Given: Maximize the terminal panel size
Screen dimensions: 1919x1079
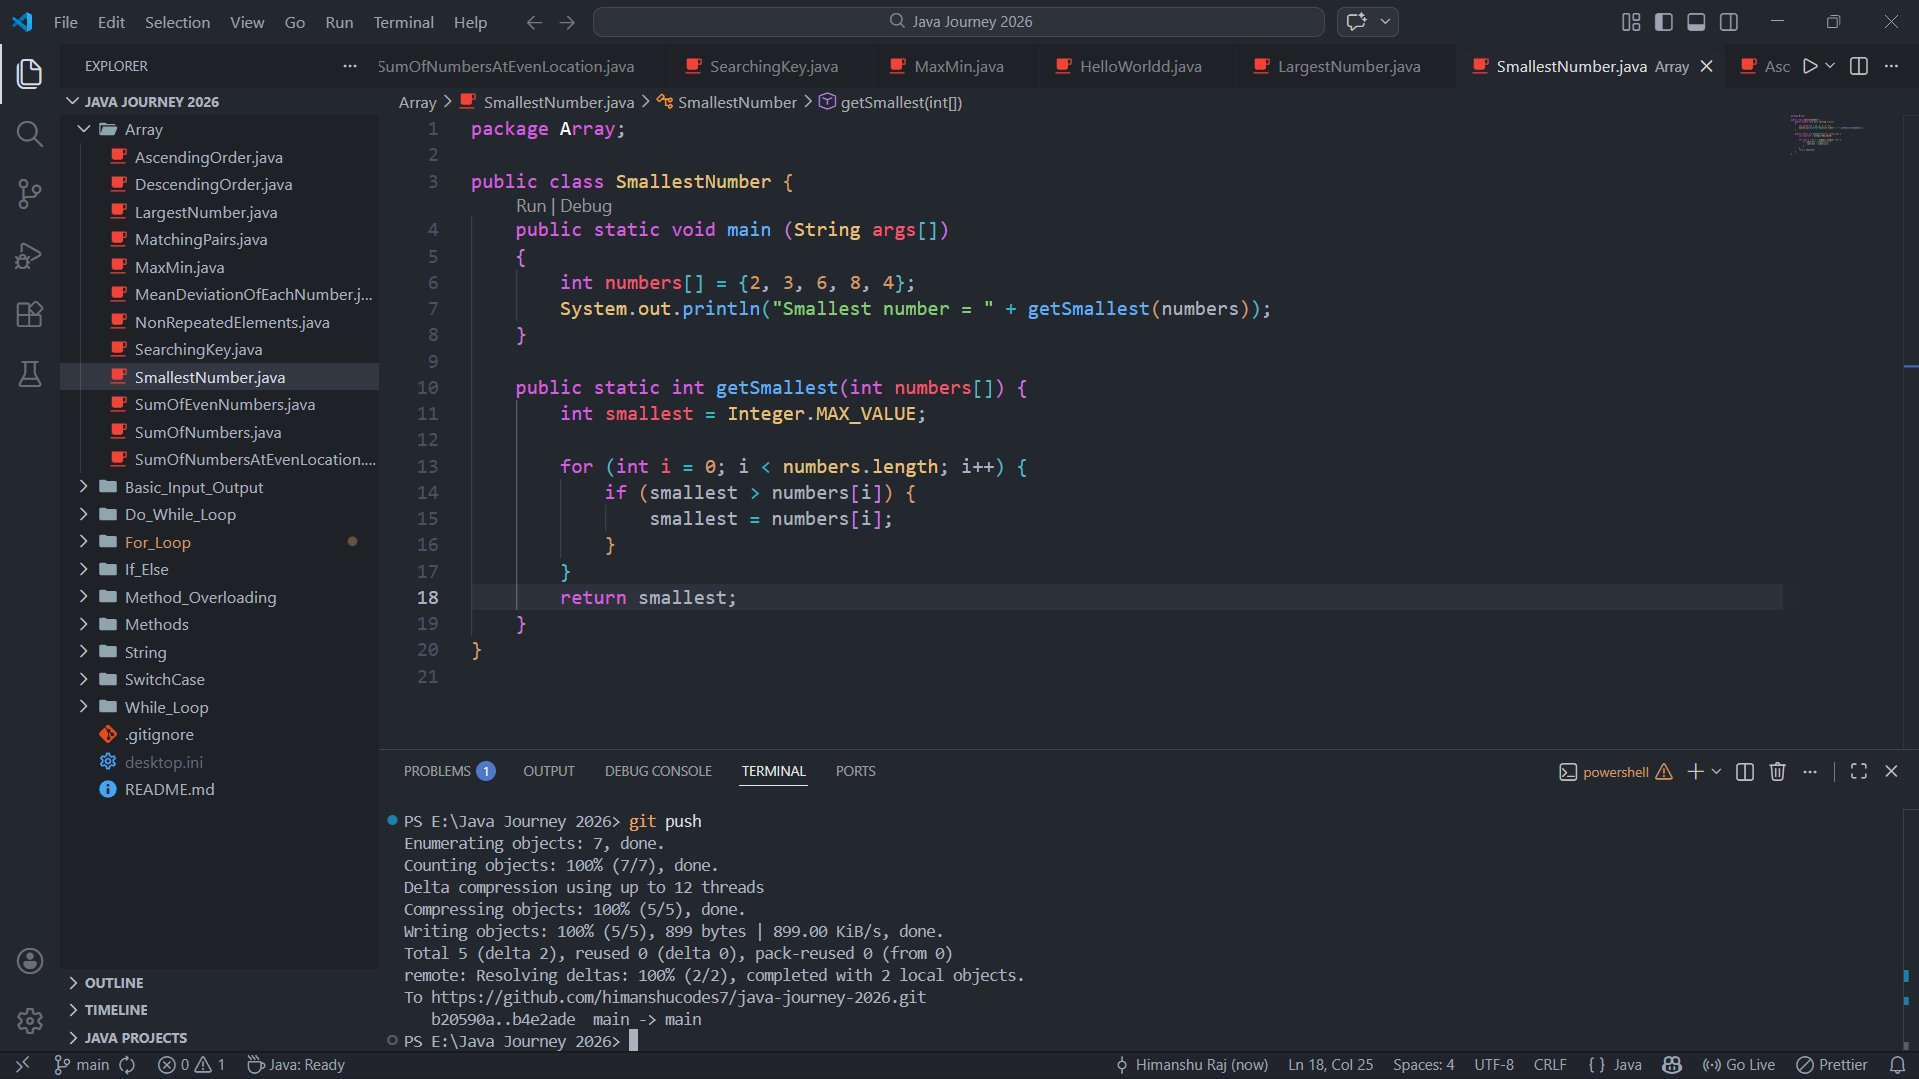Looking at the screenshot, I should (x=1858, y=771).
